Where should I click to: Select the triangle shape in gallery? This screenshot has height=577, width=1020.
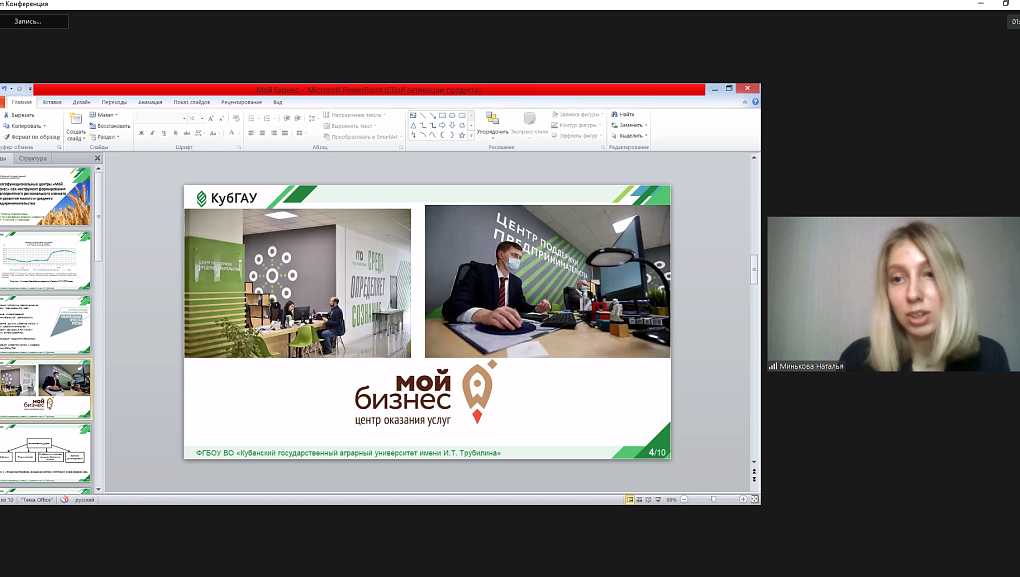point(413,126)
